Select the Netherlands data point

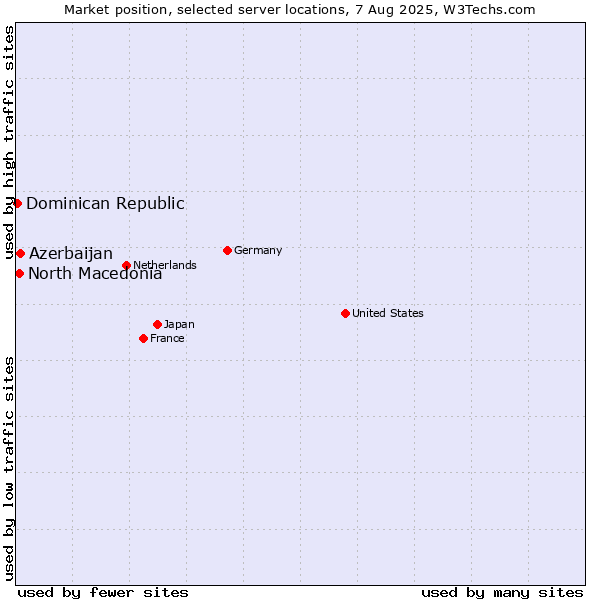click(x=126, y=265)
